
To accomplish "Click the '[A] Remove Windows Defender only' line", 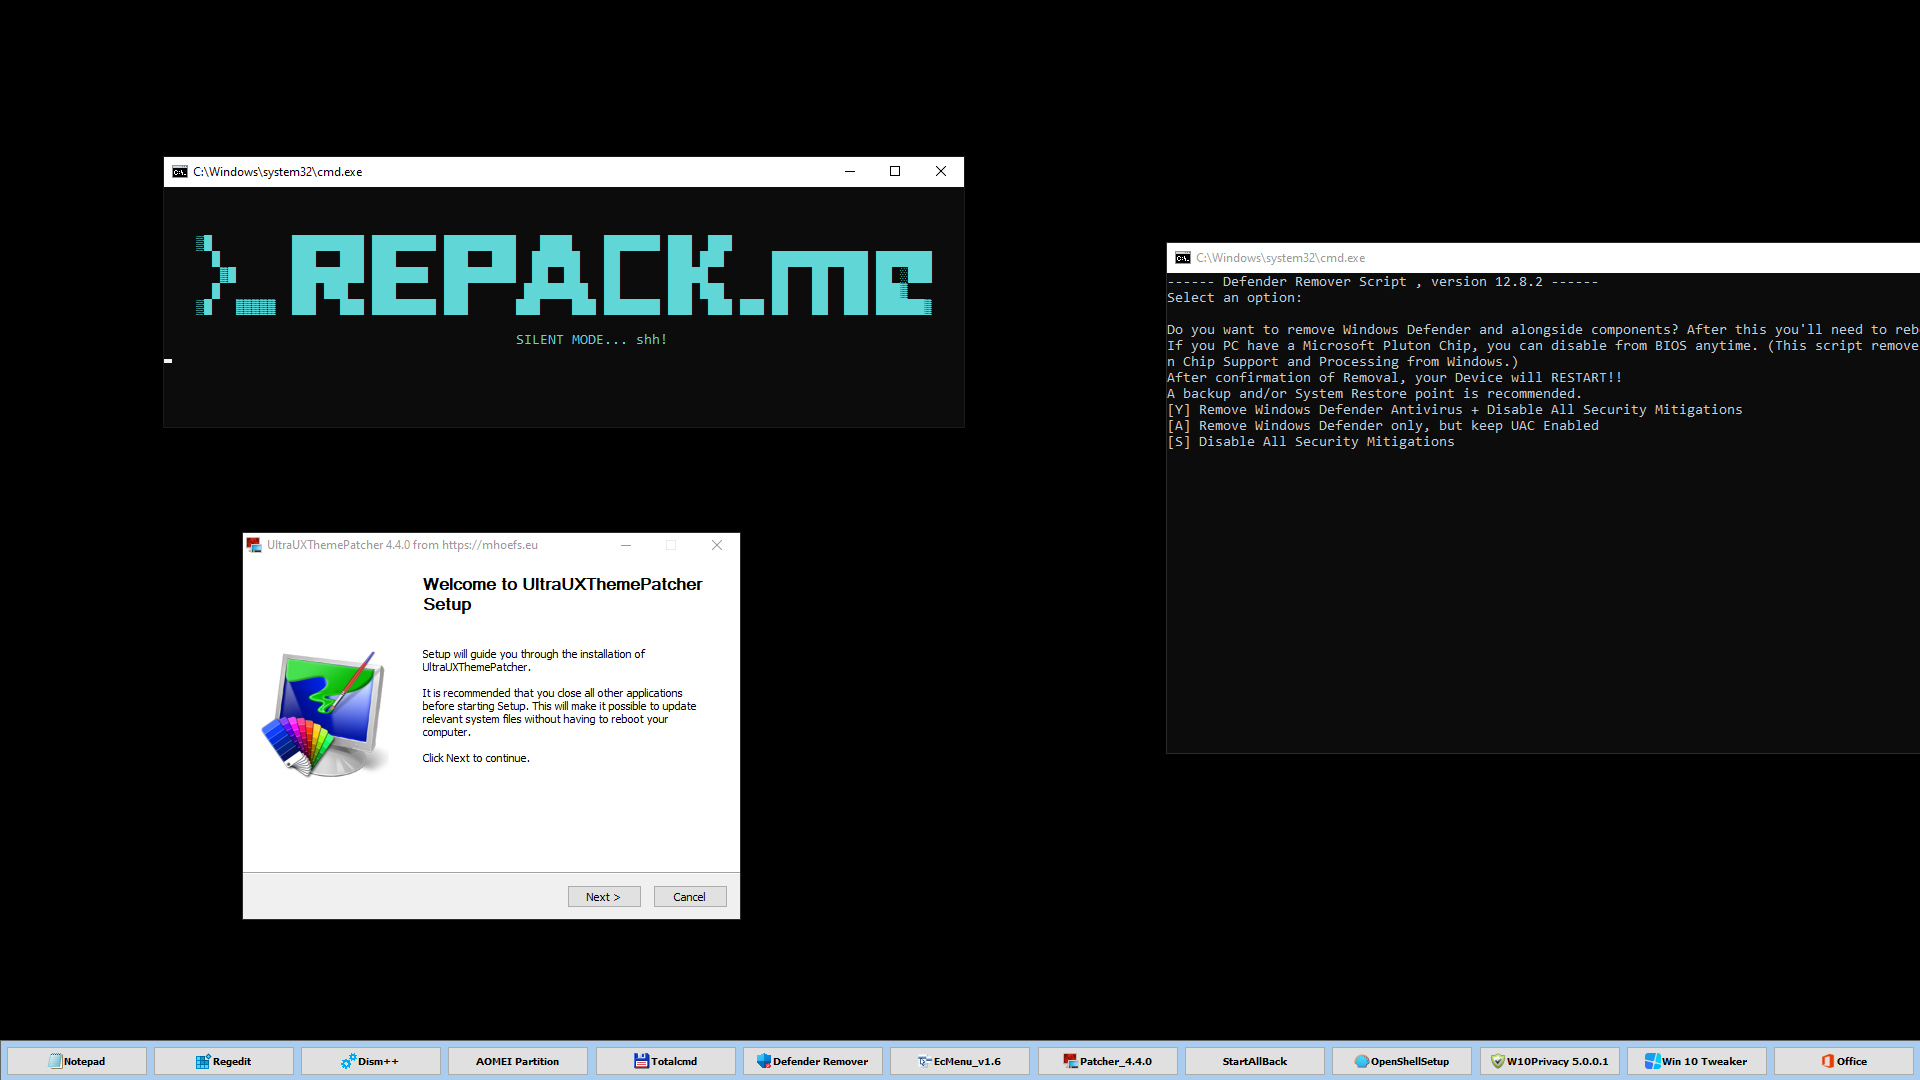I will tap(1383, 426).
